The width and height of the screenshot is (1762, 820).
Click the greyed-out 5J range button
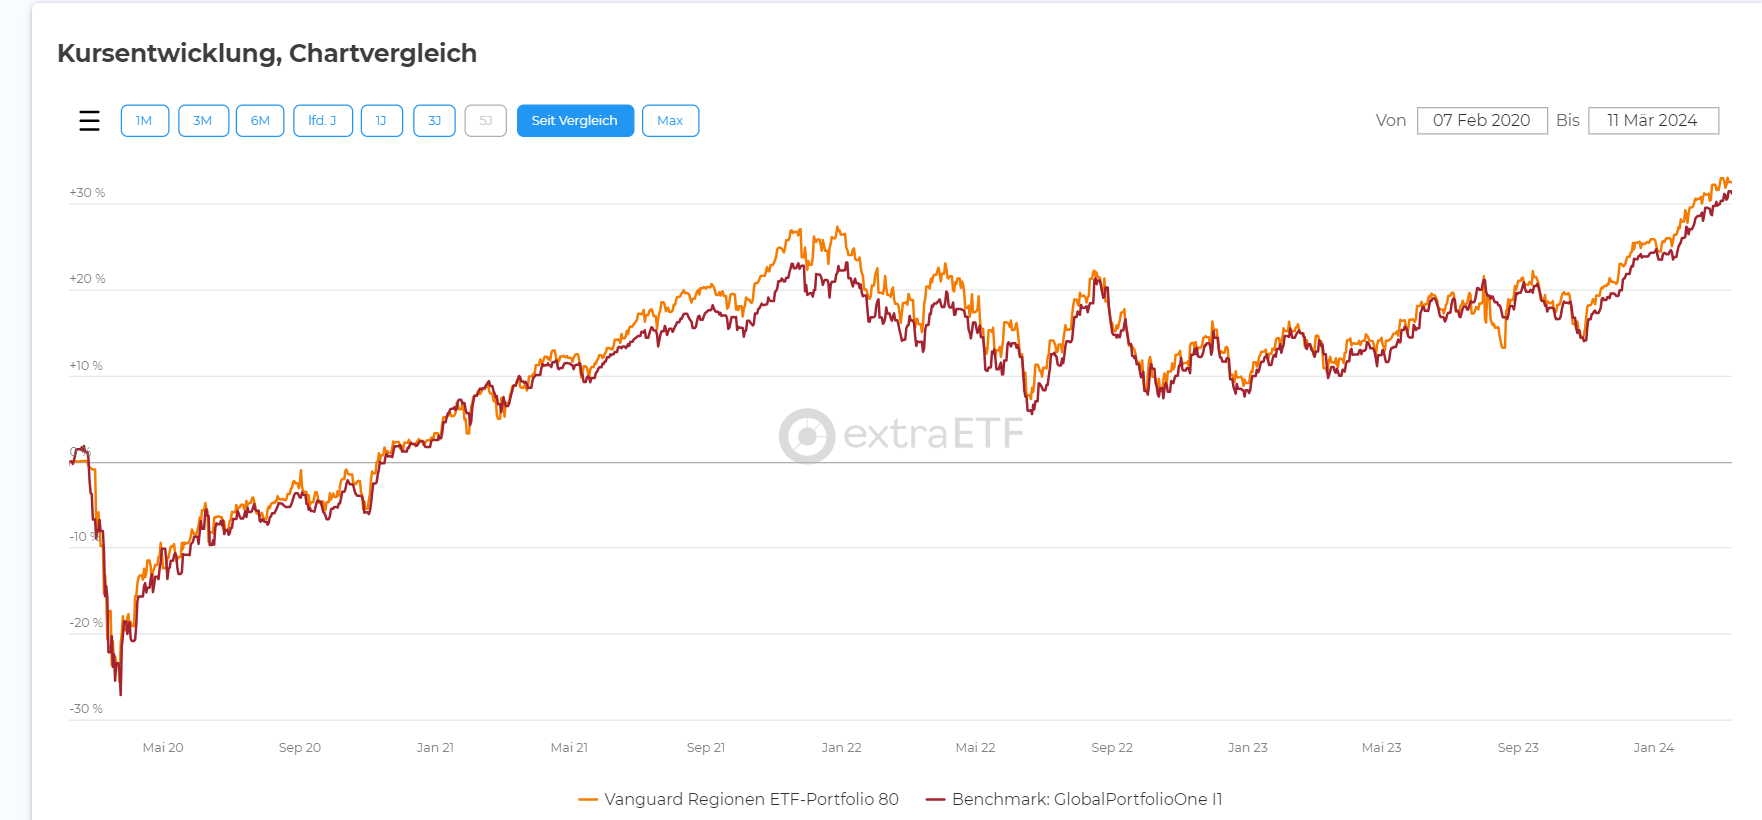tap(486, 121)
